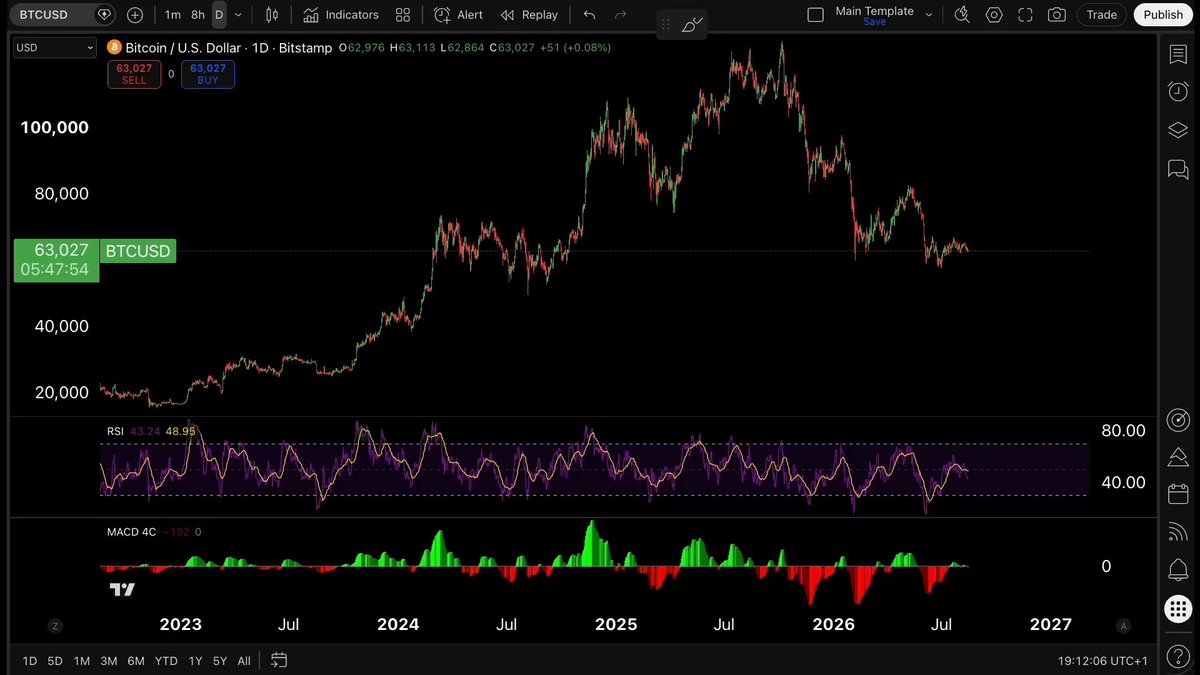Image resolution: width=1200 pixels, height=675 pixels.
Task: Open chart settings hexagon icon
Action: click(x=994, y=15)
